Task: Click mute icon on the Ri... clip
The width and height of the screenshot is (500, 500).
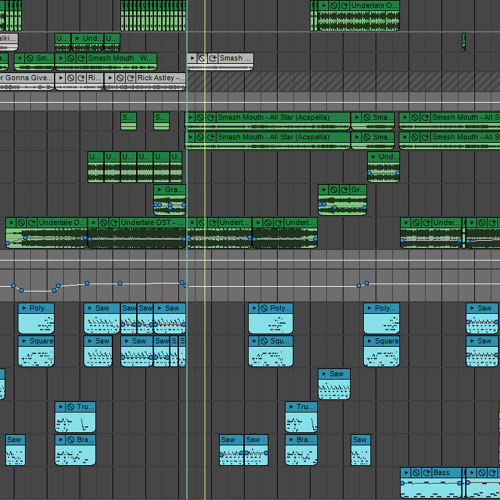Action: tap(71, 78)
